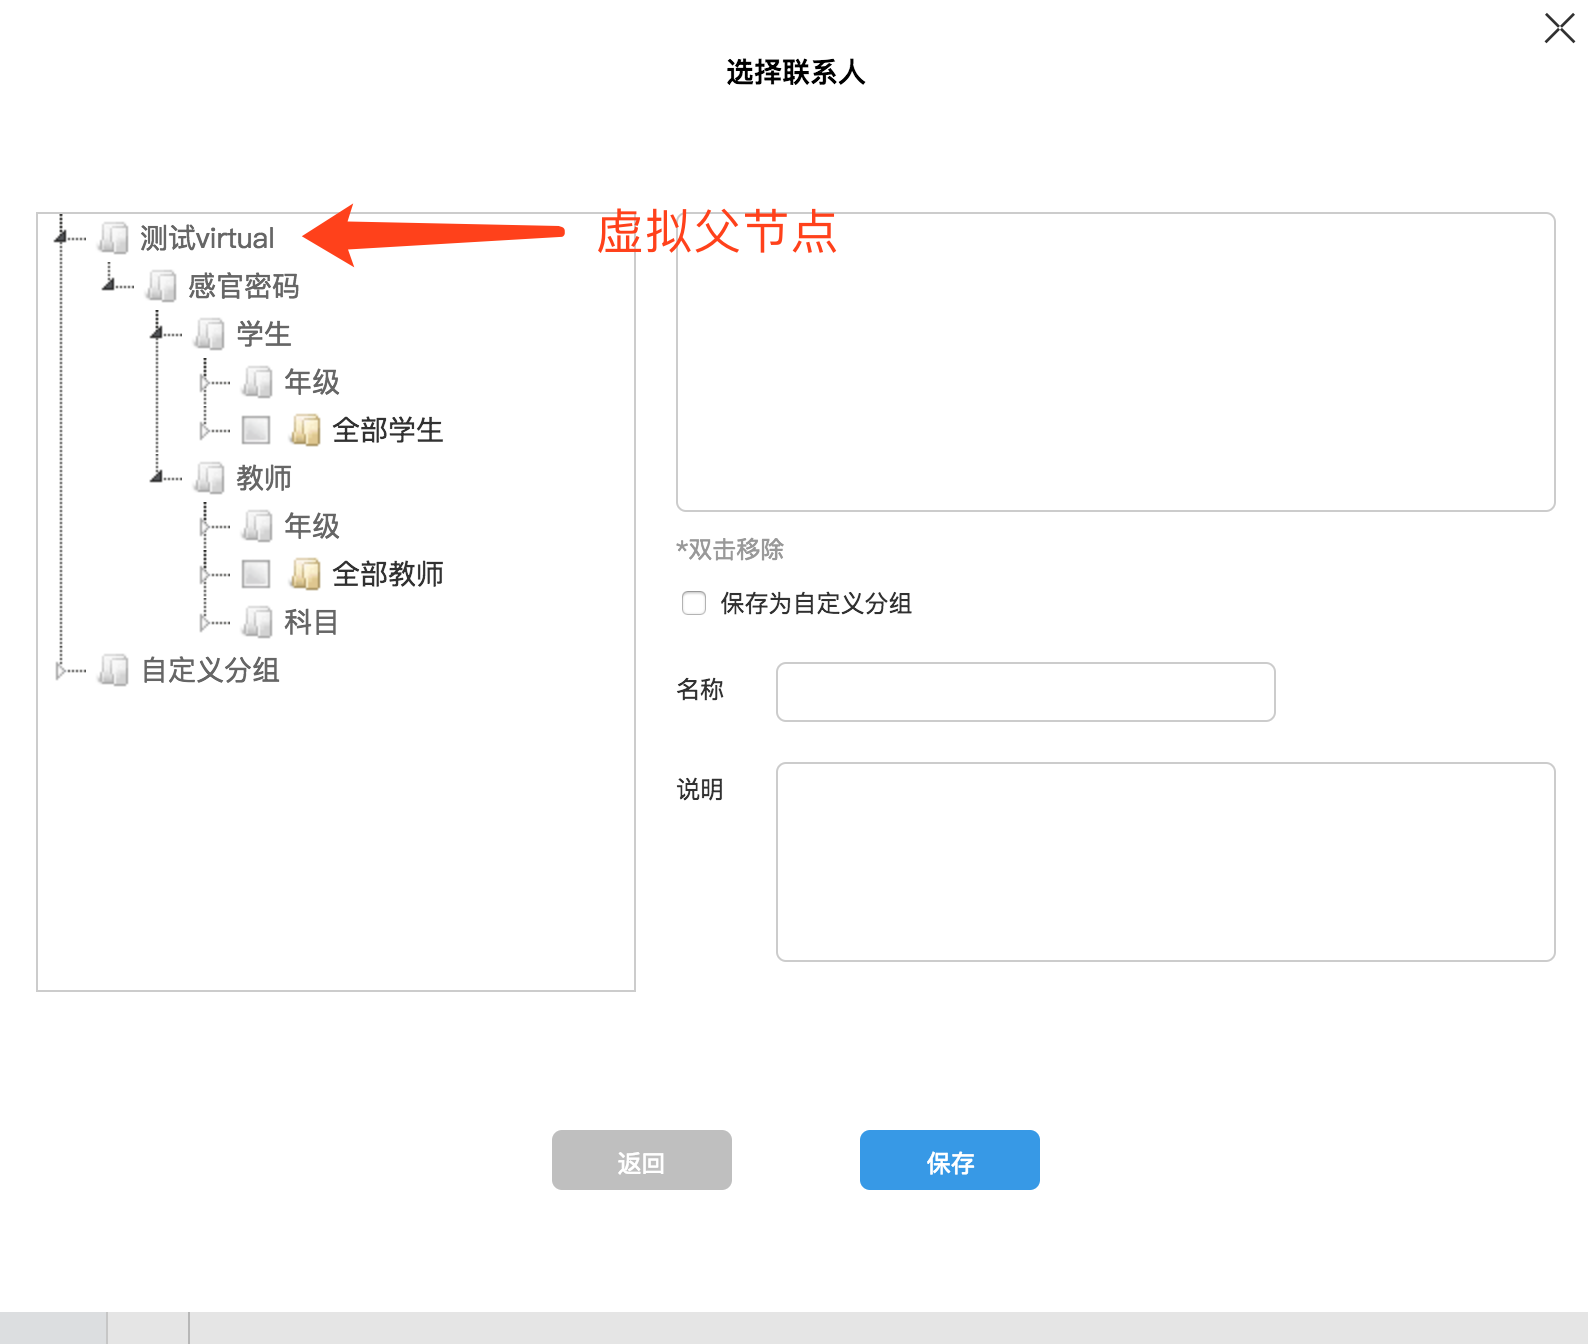Screen dimensions: 1588x1344
Task: Select the 年级 item under 学生
Action: point(311,382)
